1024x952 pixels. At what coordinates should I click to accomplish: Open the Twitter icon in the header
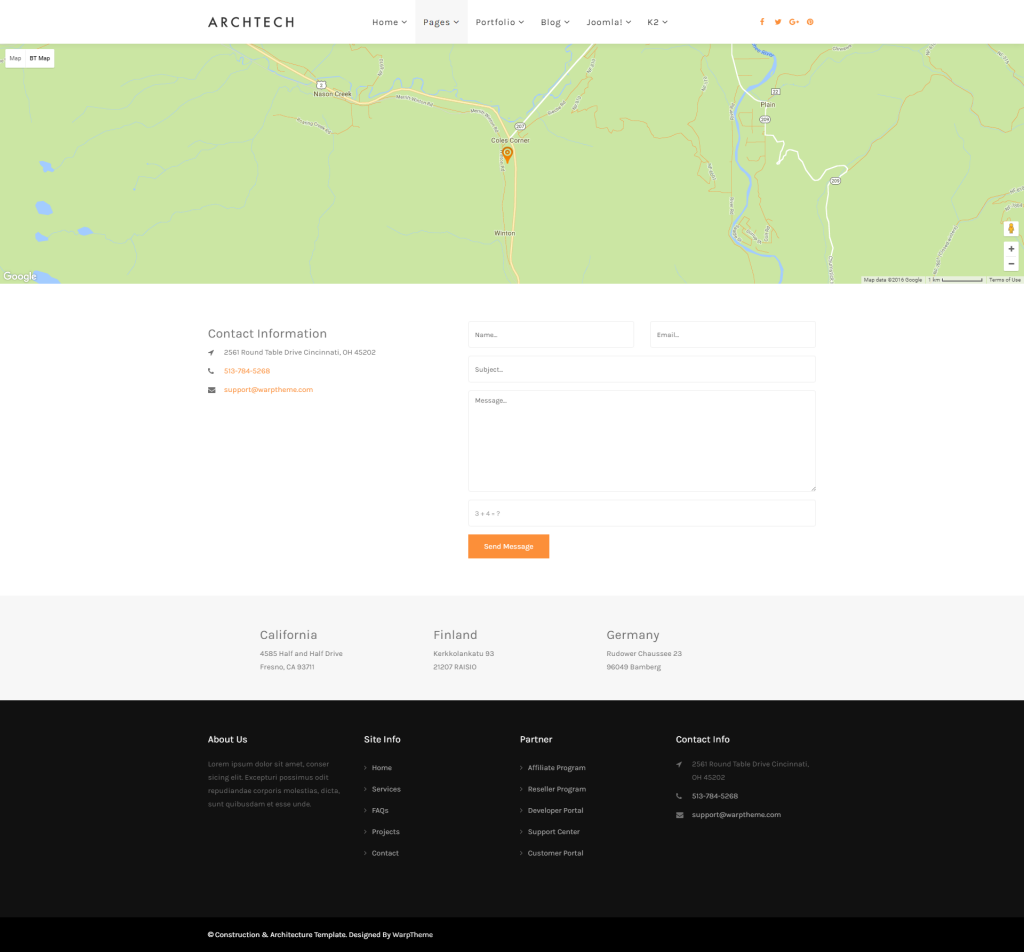(778, 21)
